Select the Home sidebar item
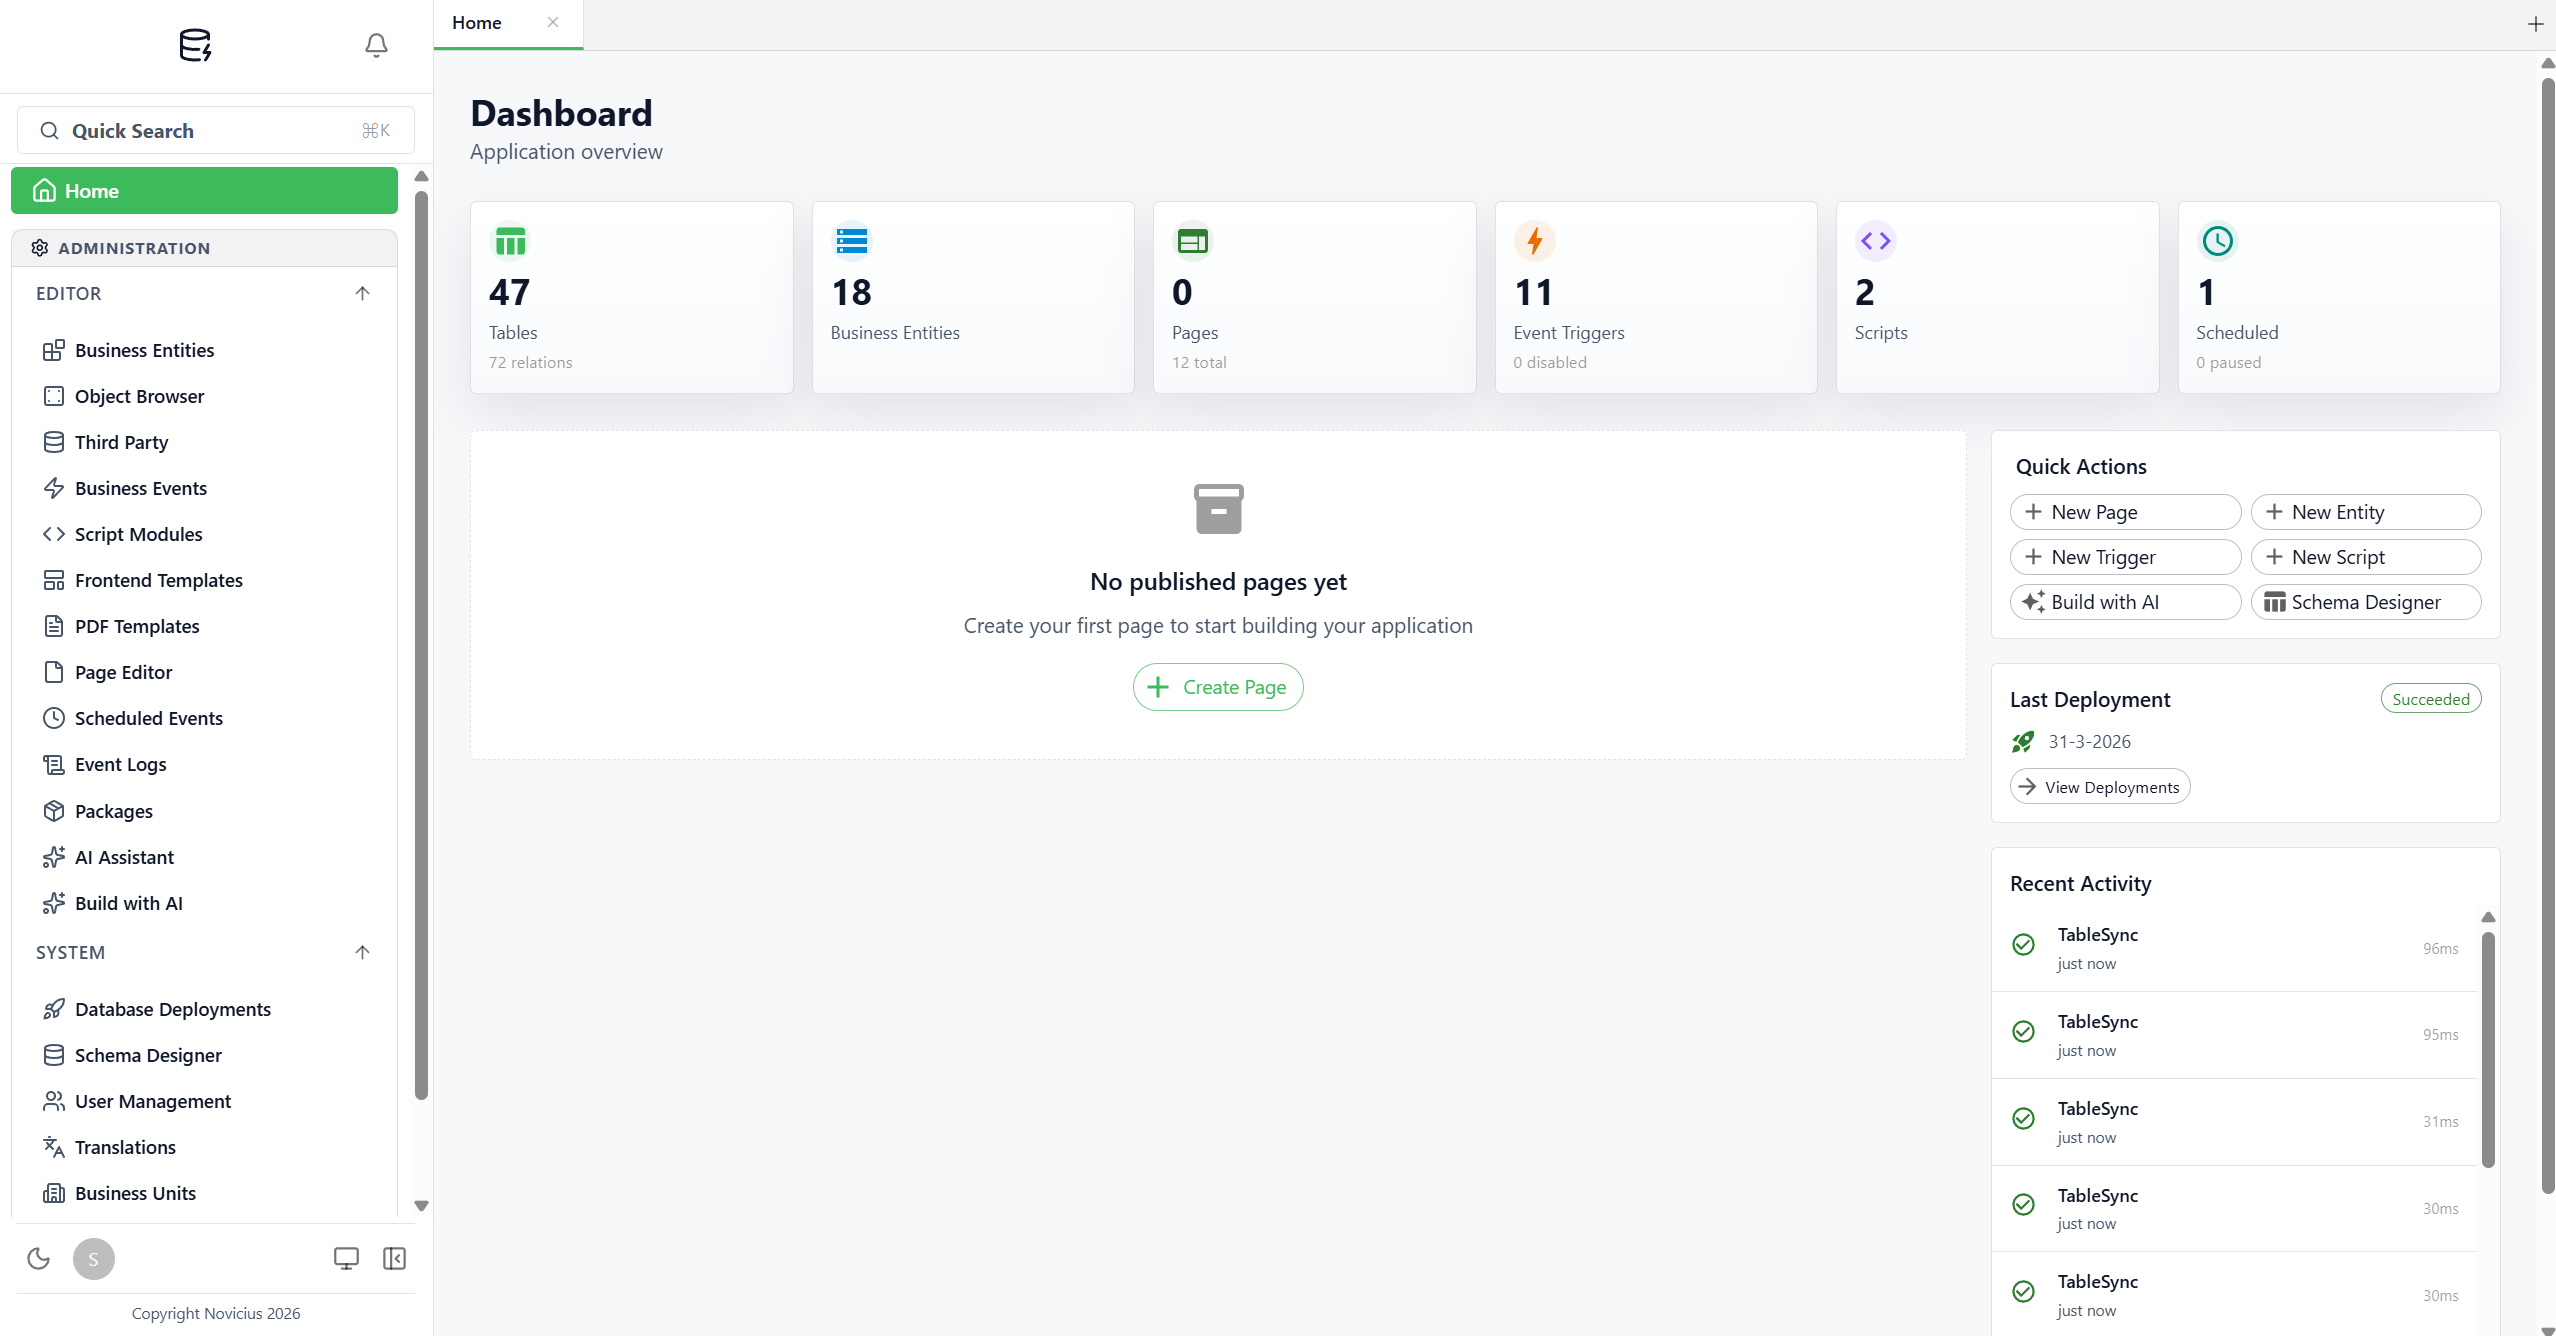Viewport: 2556px width, 1336px height. (x=204, y=191)
